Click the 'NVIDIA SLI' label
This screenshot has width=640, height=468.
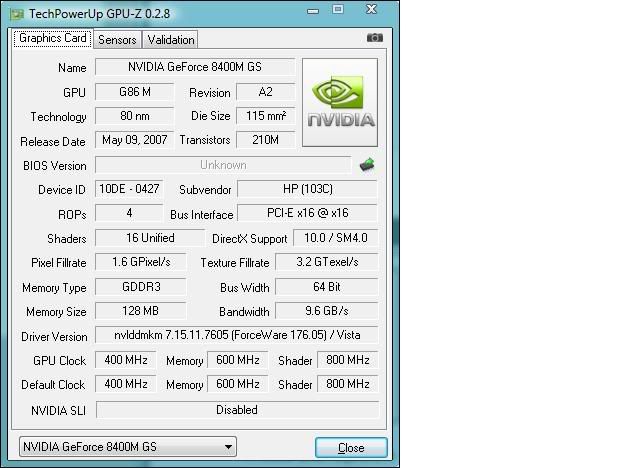coord(58,411)
